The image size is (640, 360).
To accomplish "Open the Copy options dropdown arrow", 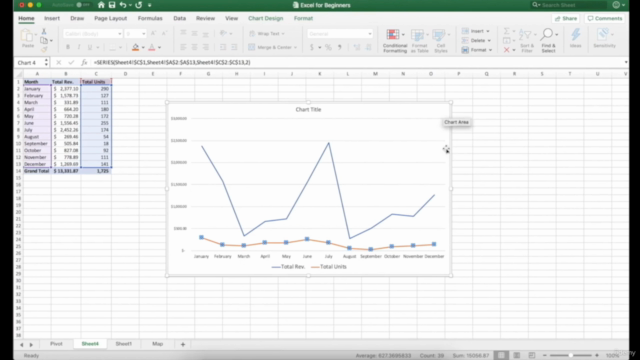I will pos(51,40).
